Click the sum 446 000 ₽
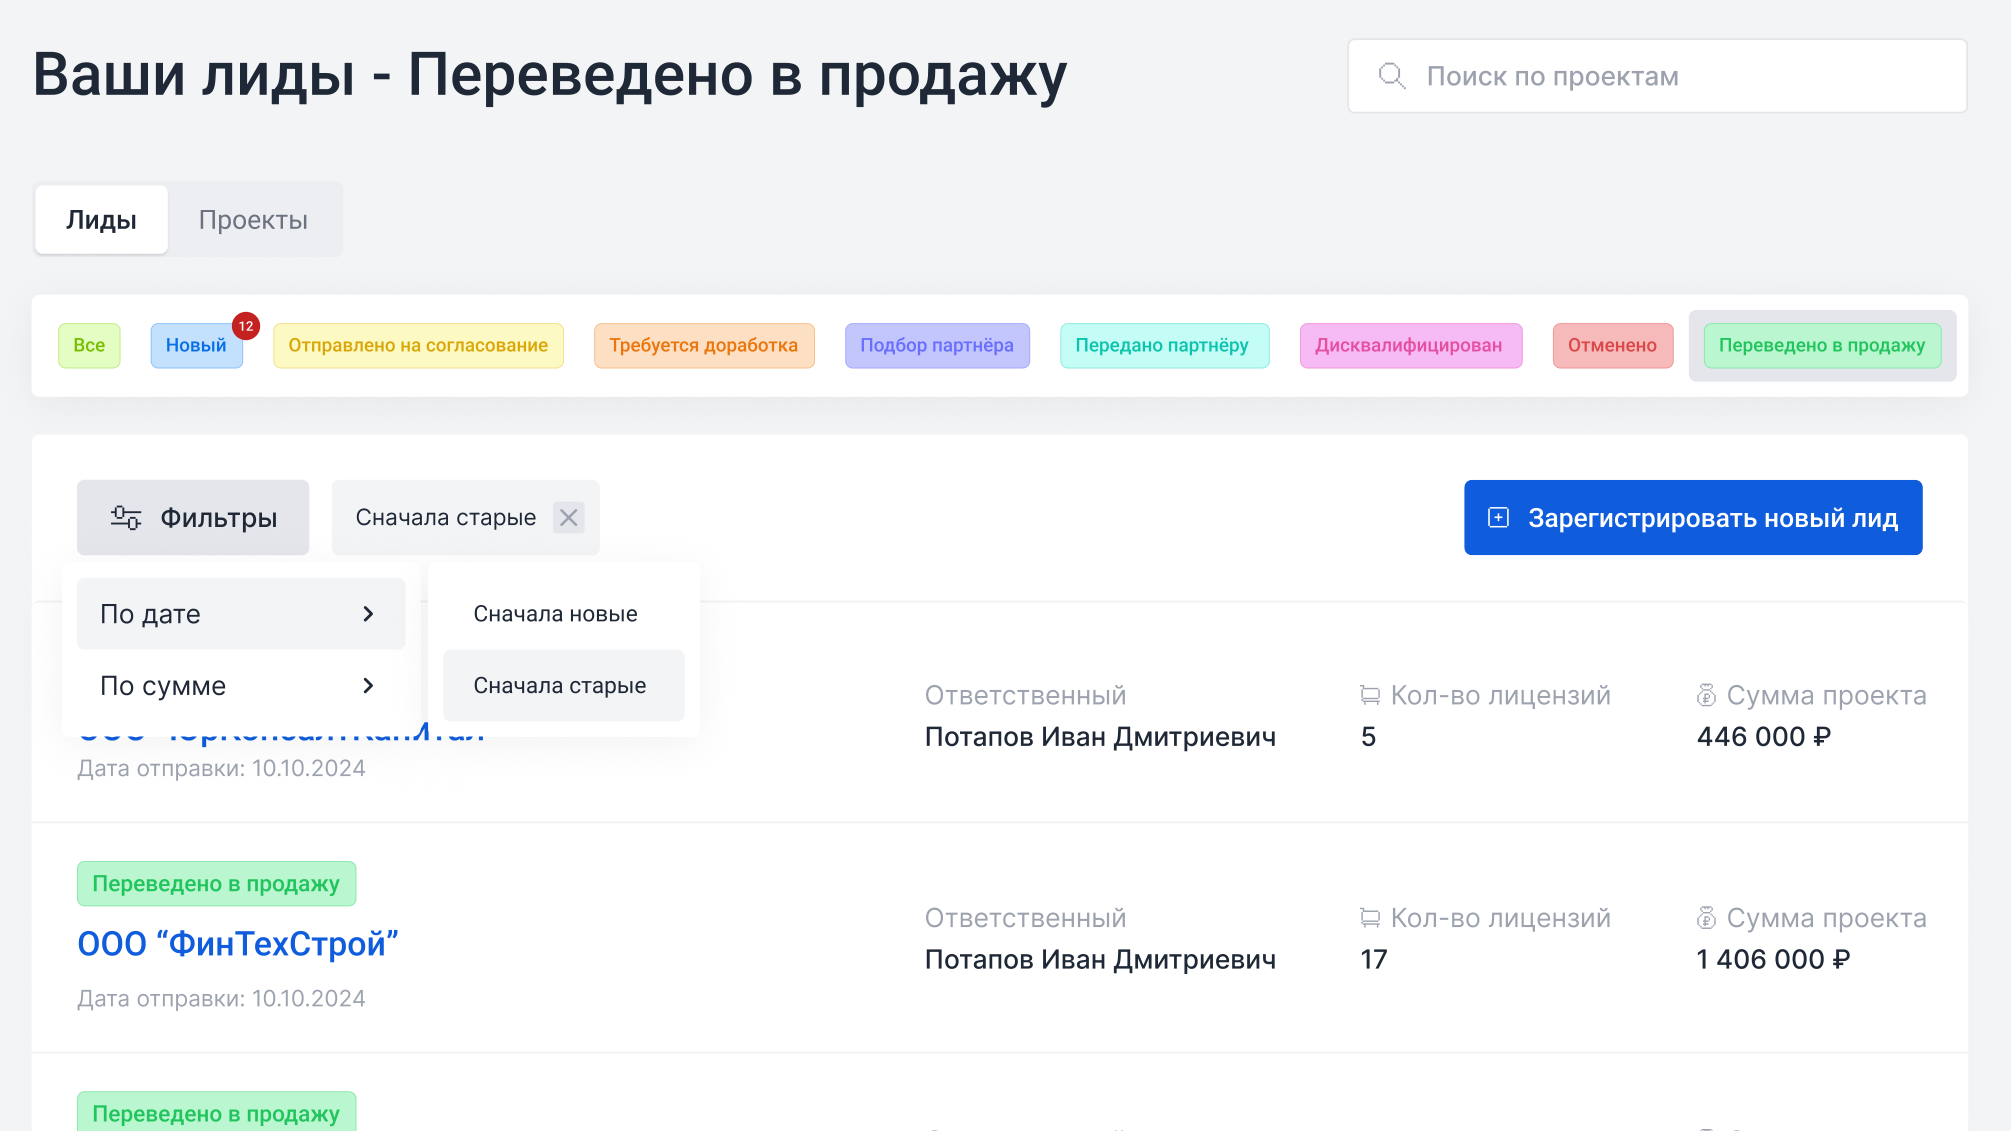 point(1764,737)
